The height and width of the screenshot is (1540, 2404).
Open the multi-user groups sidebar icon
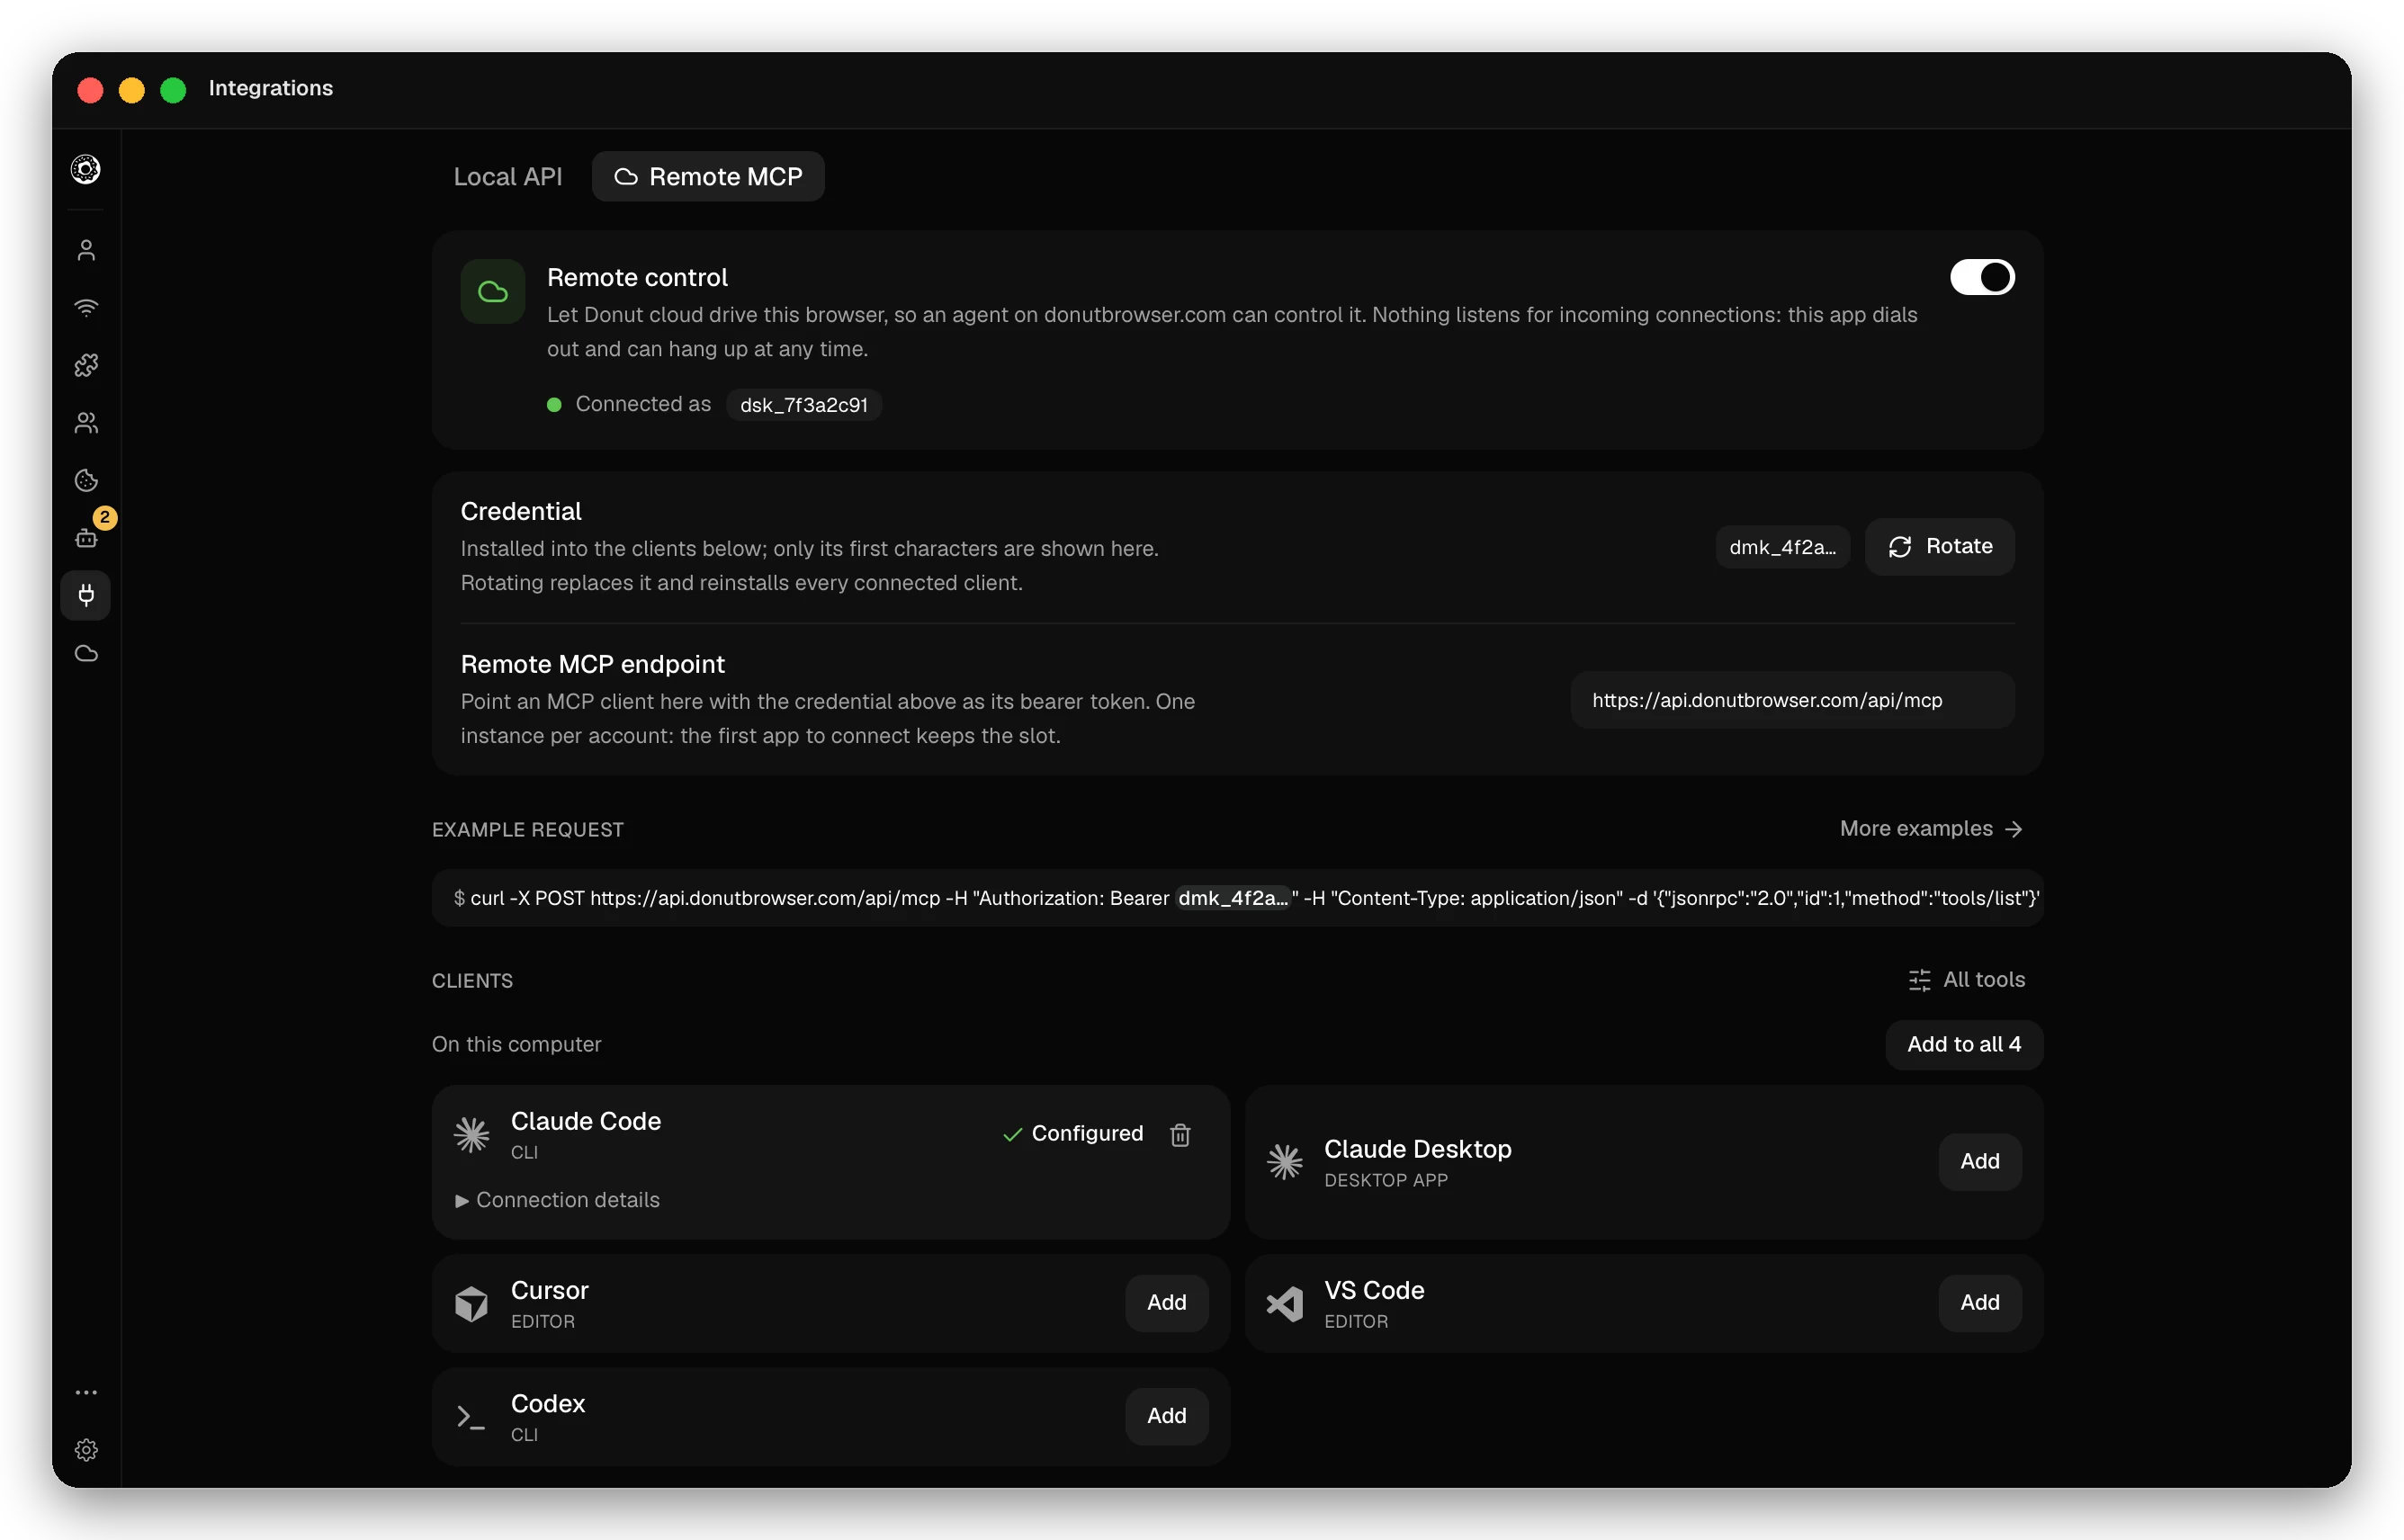tap(86, 423)
